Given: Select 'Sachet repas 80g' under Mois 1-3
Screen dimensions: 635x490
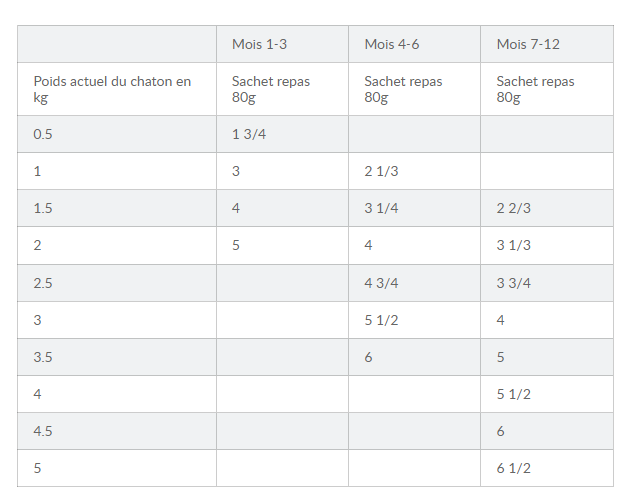Looking at the screenshot, I should click(271, 89).
